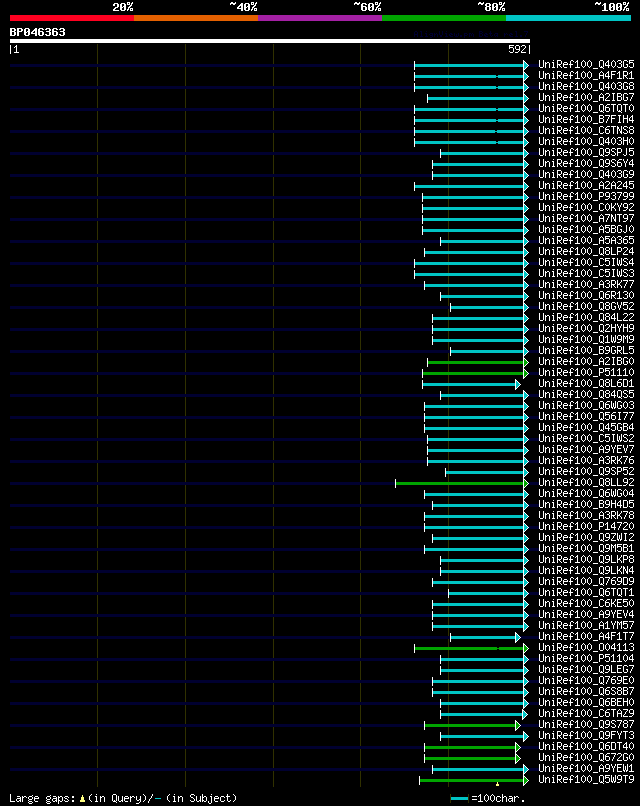Select the UniRef100_Q9SP52 label
The width and height of the screenshot is (640, 806).
[x=586, y=471]
